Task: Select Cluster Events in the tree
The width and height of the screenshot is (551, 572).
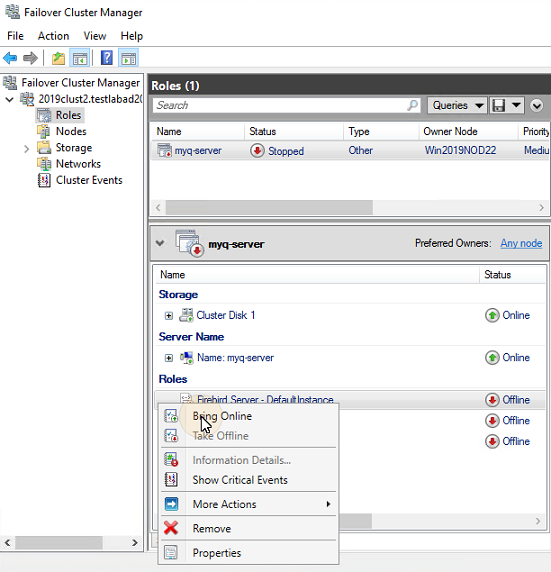Action: (x=89, y=180)
